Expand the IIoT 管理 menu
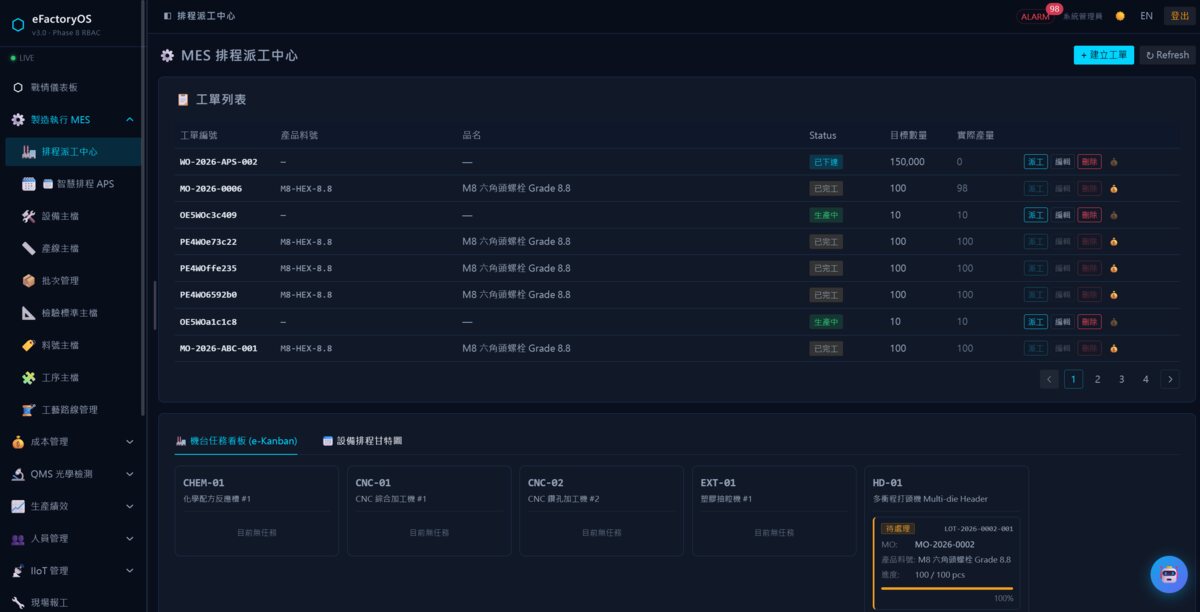Screen dimensions: 1200x612 (72, 570)
